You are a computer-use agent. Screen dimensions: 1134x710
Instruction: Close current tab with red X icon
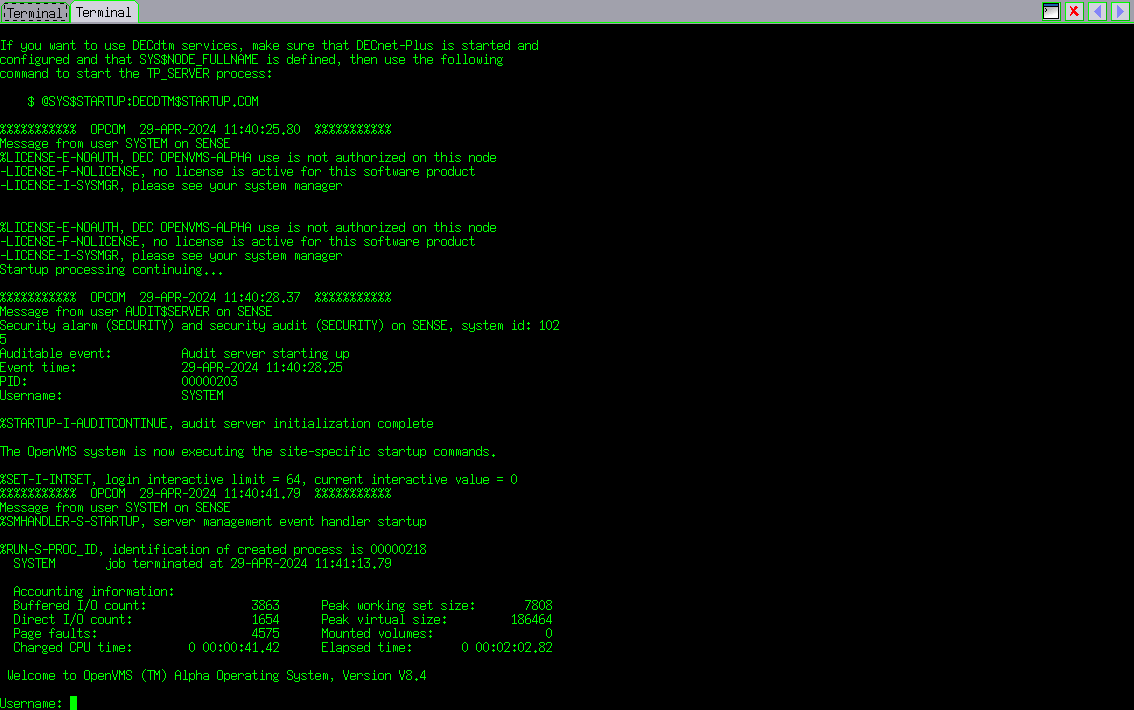tap(1074, 12)
